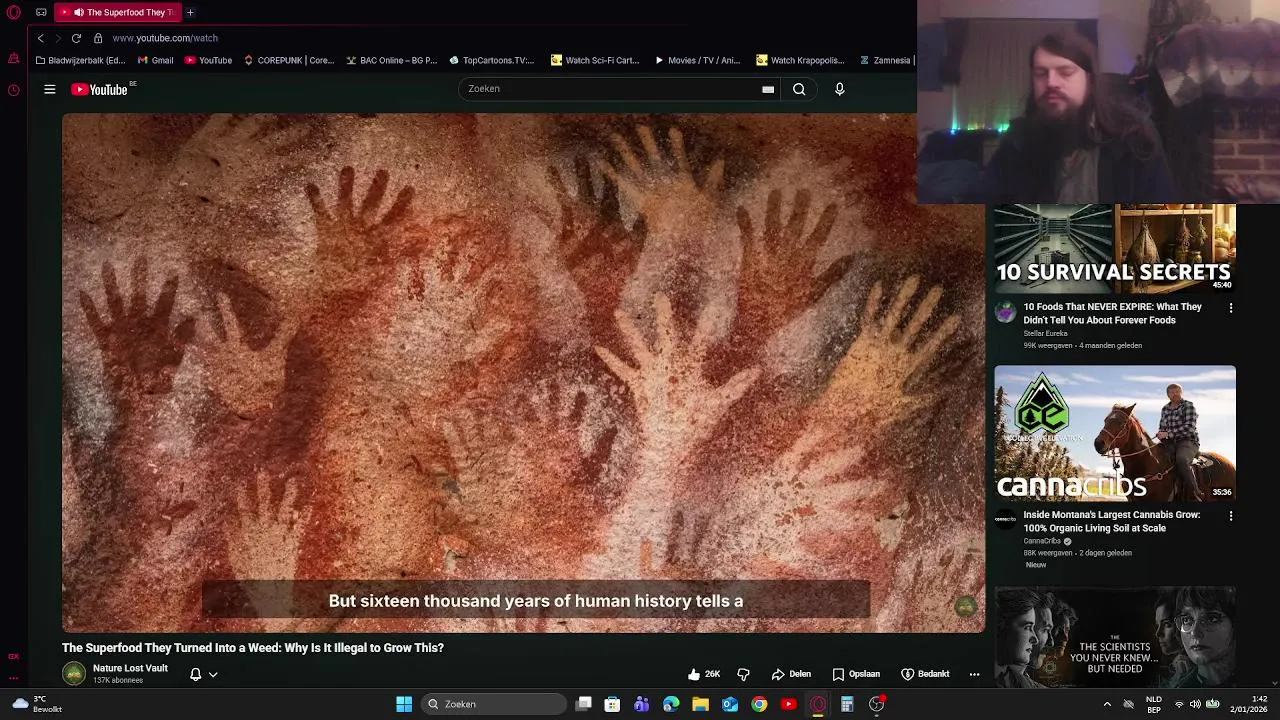Open Movies / TV / Anime bookmark
This screenshot has height=720, width=1280.
[697, 60]
